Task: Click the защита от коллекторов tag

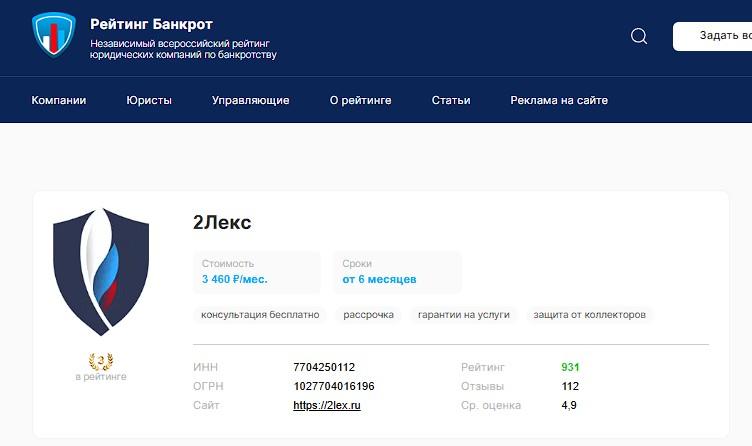Action: [x=590, y=314]
